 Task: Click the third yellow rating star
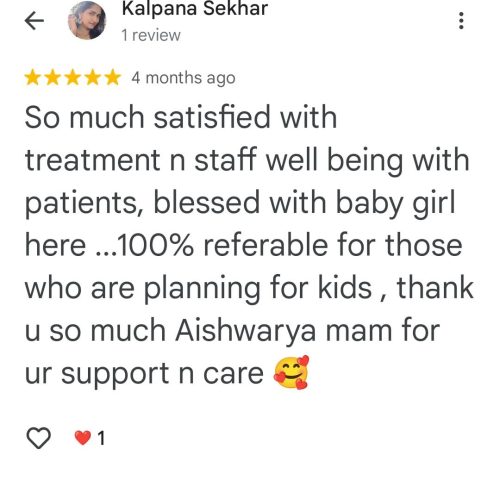[x=73, y=78]
